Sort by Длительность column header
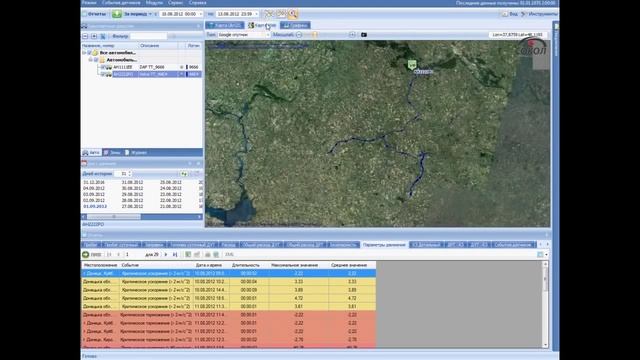 point(246,265)
